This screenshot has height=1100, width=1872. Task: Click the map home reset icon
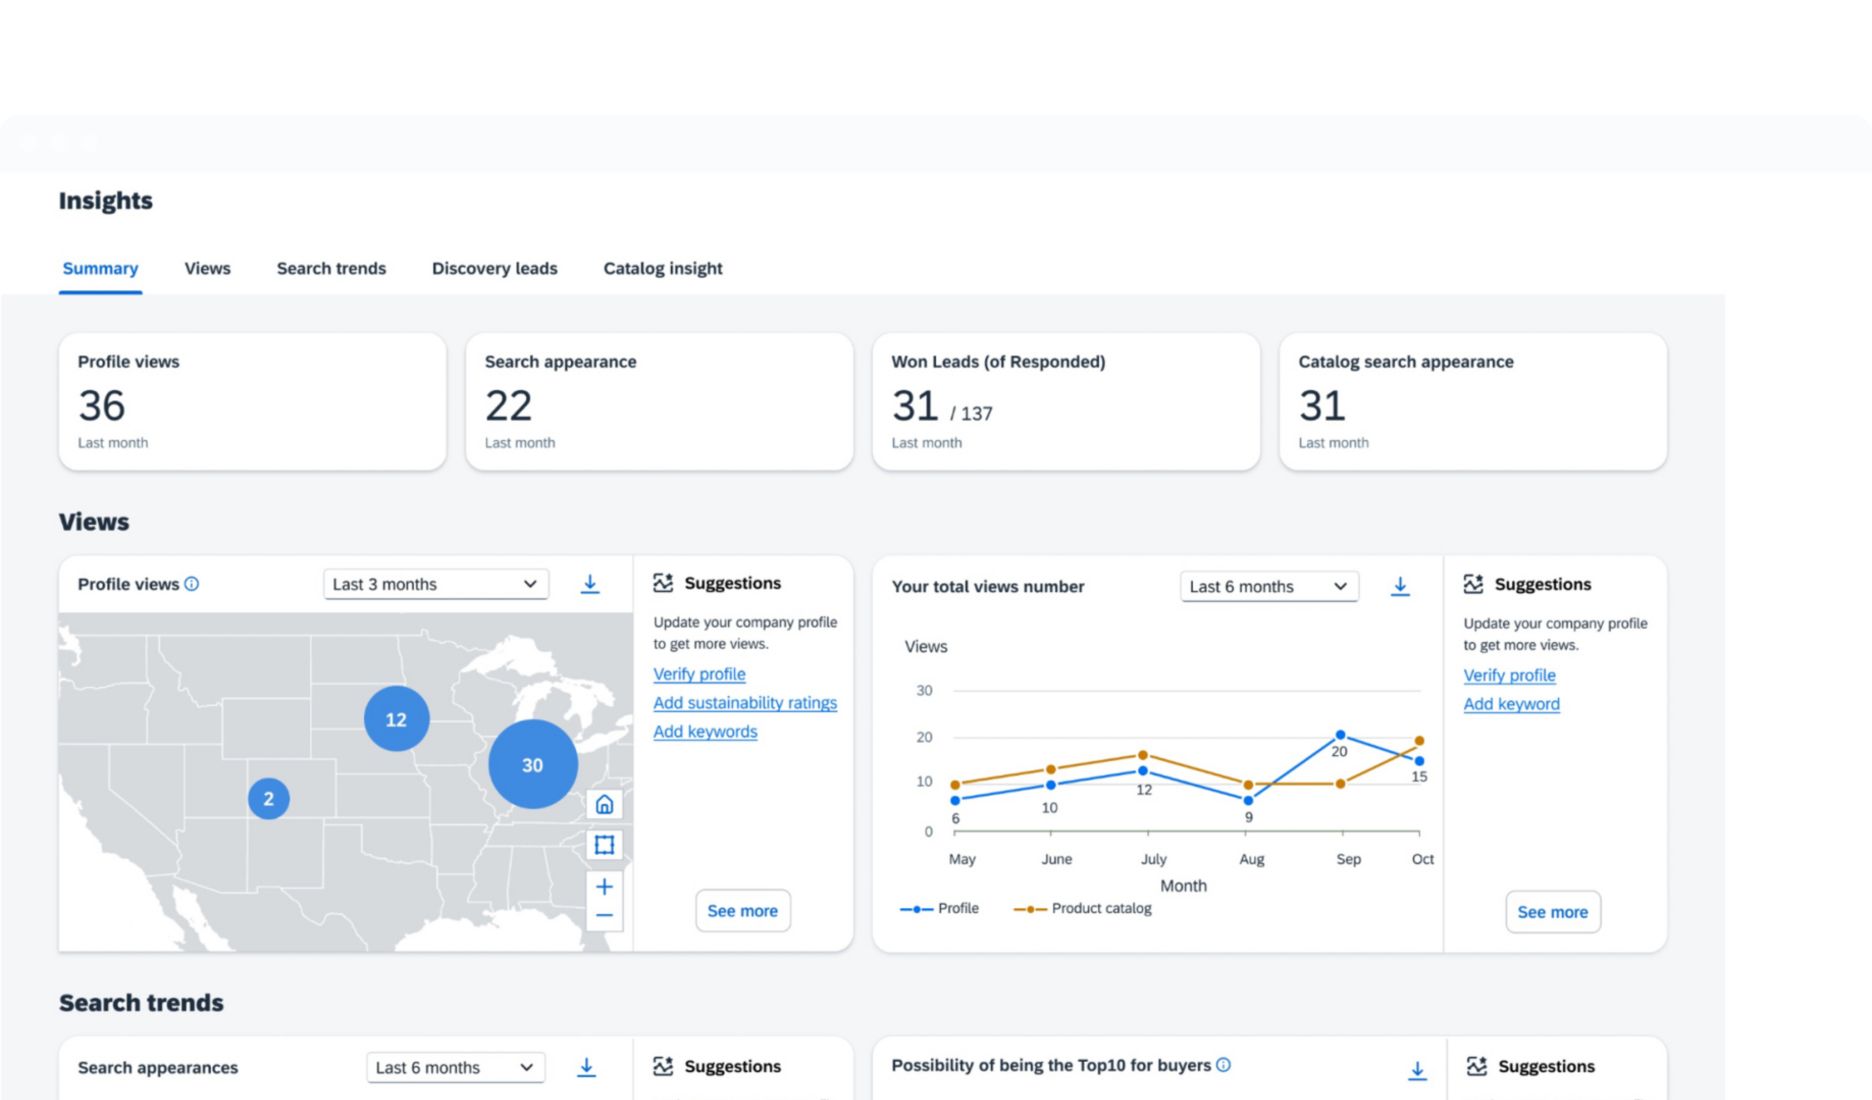tap(604, 805)
